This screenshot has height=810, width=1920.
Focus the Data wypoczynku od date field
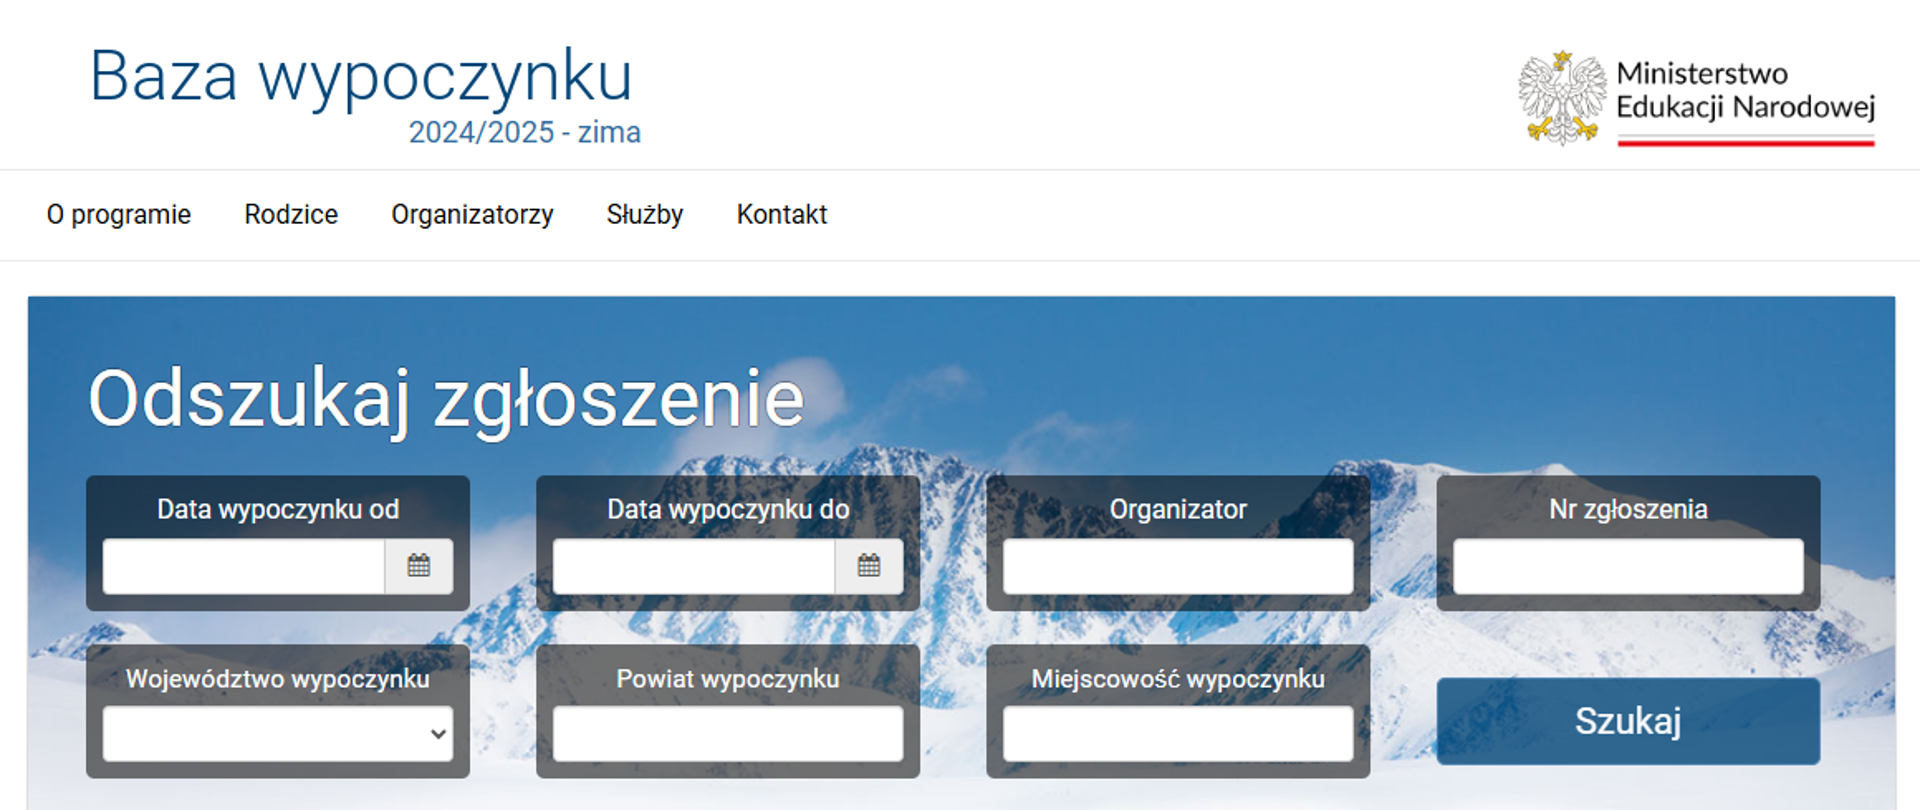click(x=243, y=566)
